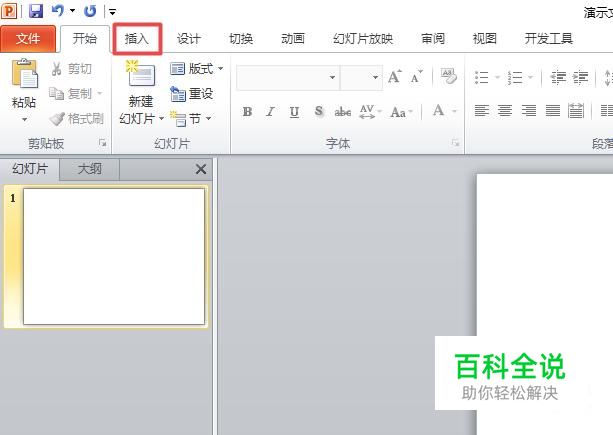
Task: Click the 剪切 (Cut) scissors button
Action: tap(72, 69)
